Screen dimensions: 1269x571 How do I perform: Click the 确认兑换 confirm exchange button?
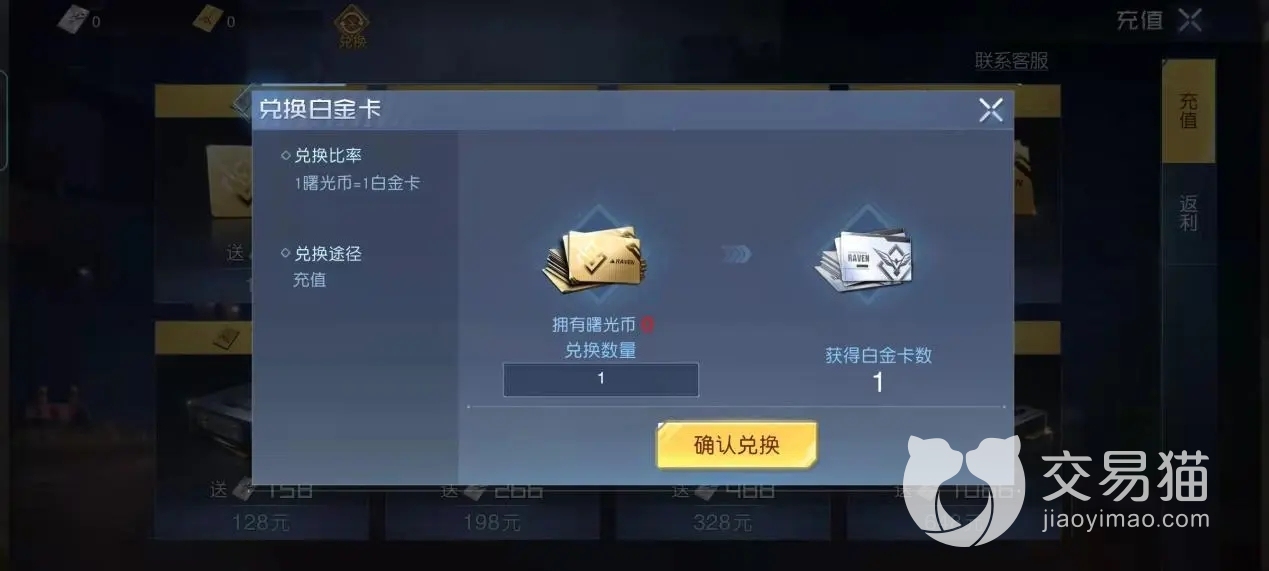(736, 445)
